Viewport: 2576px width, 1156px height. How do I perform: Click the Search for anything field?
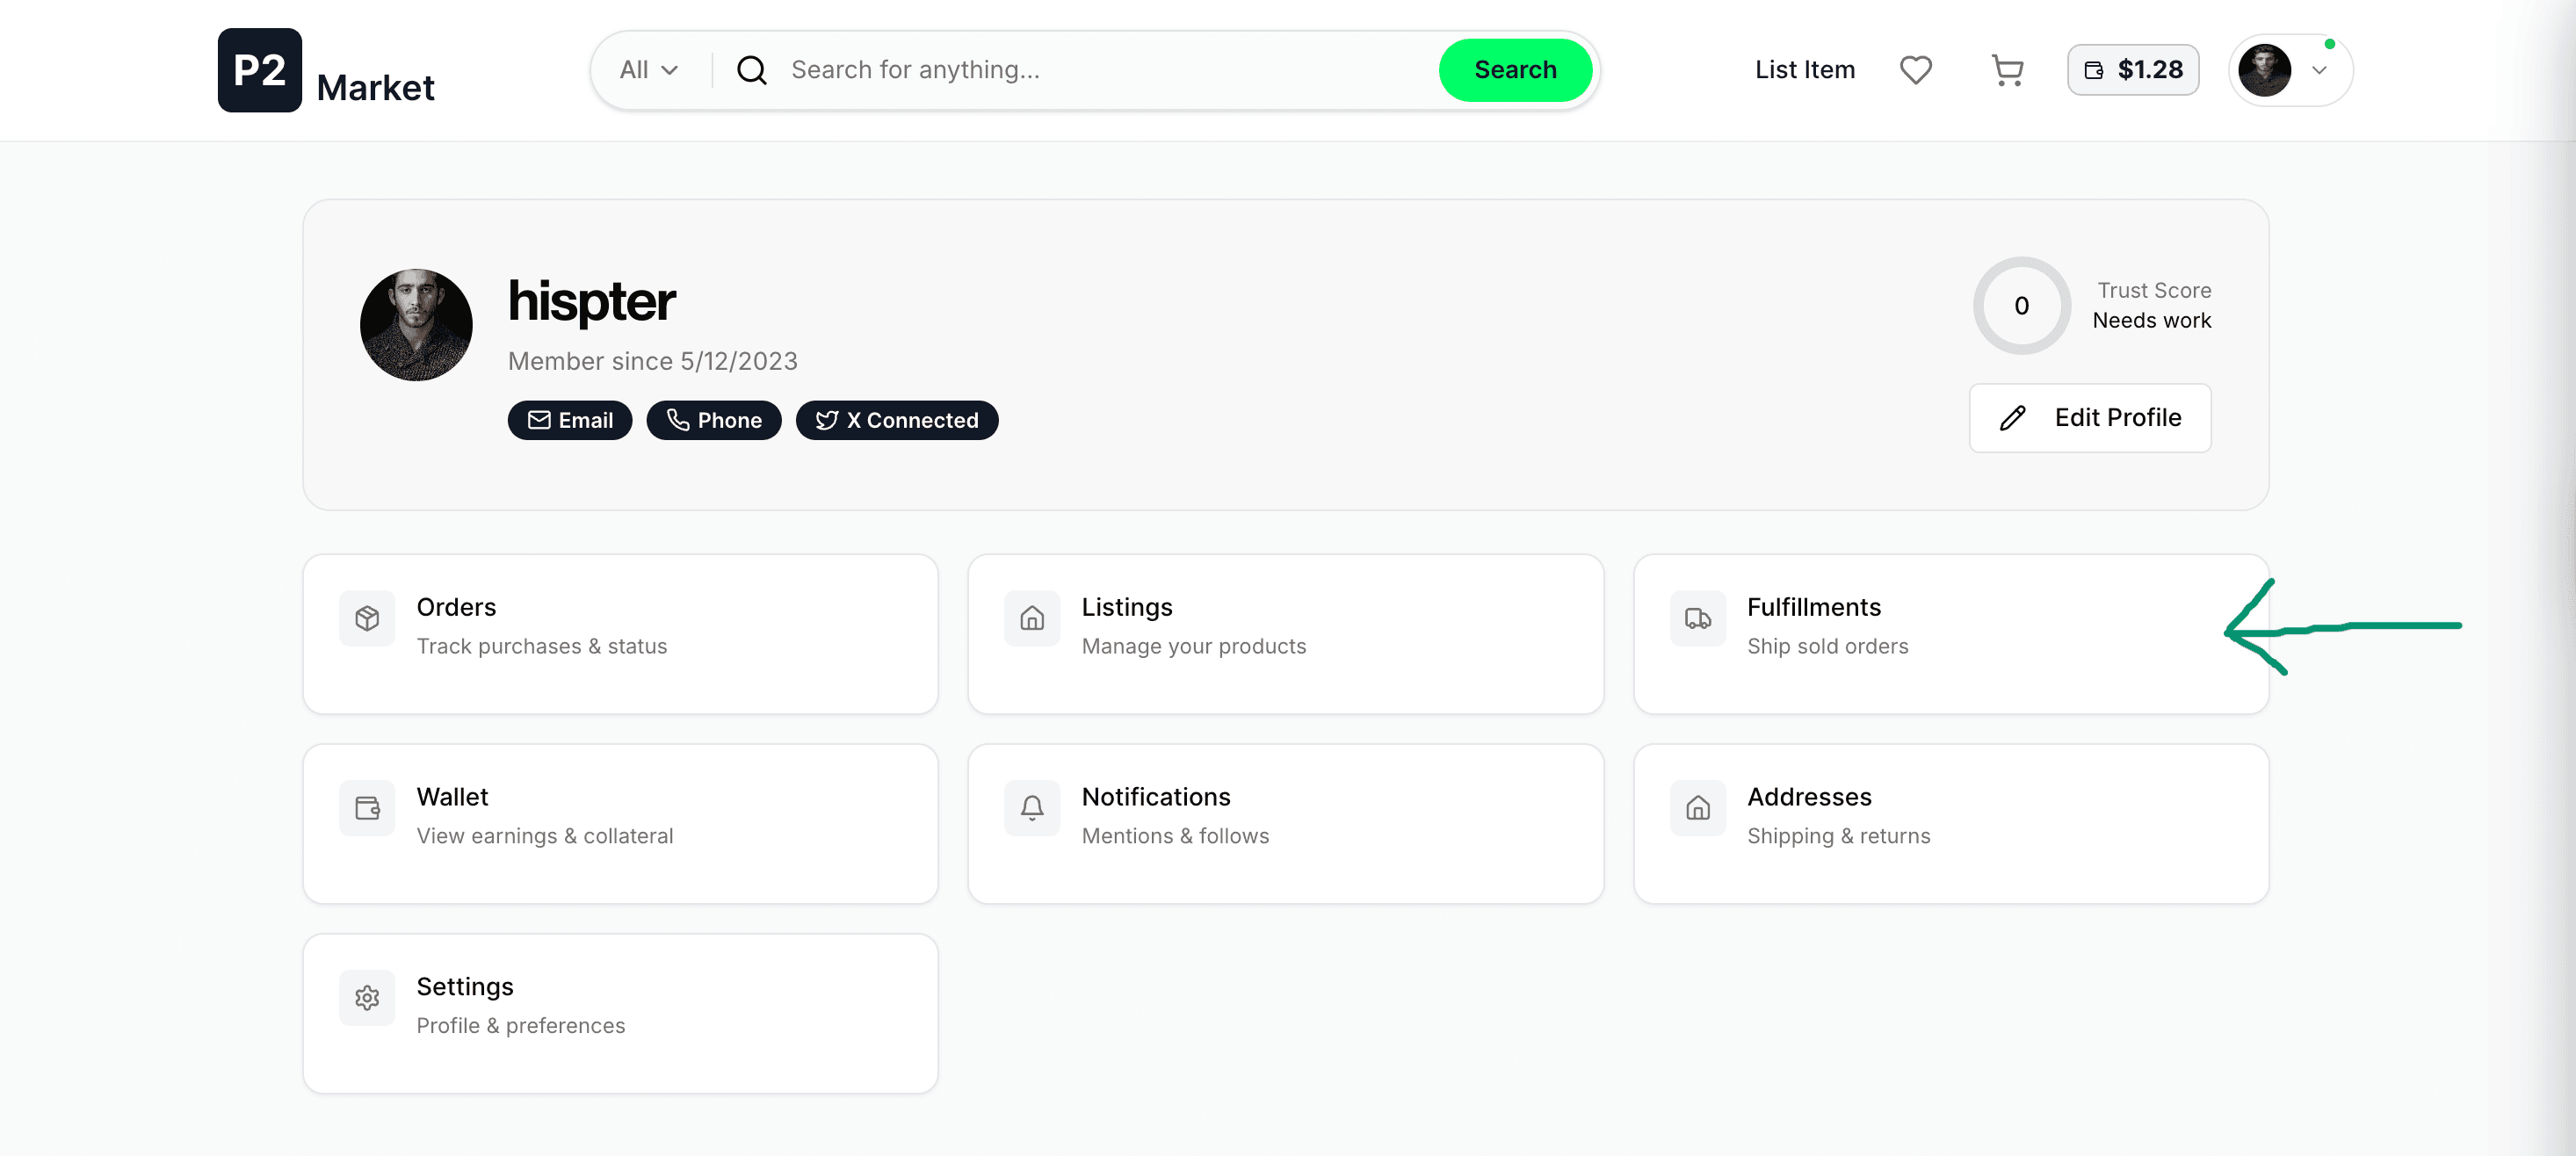click(1100, 70)
